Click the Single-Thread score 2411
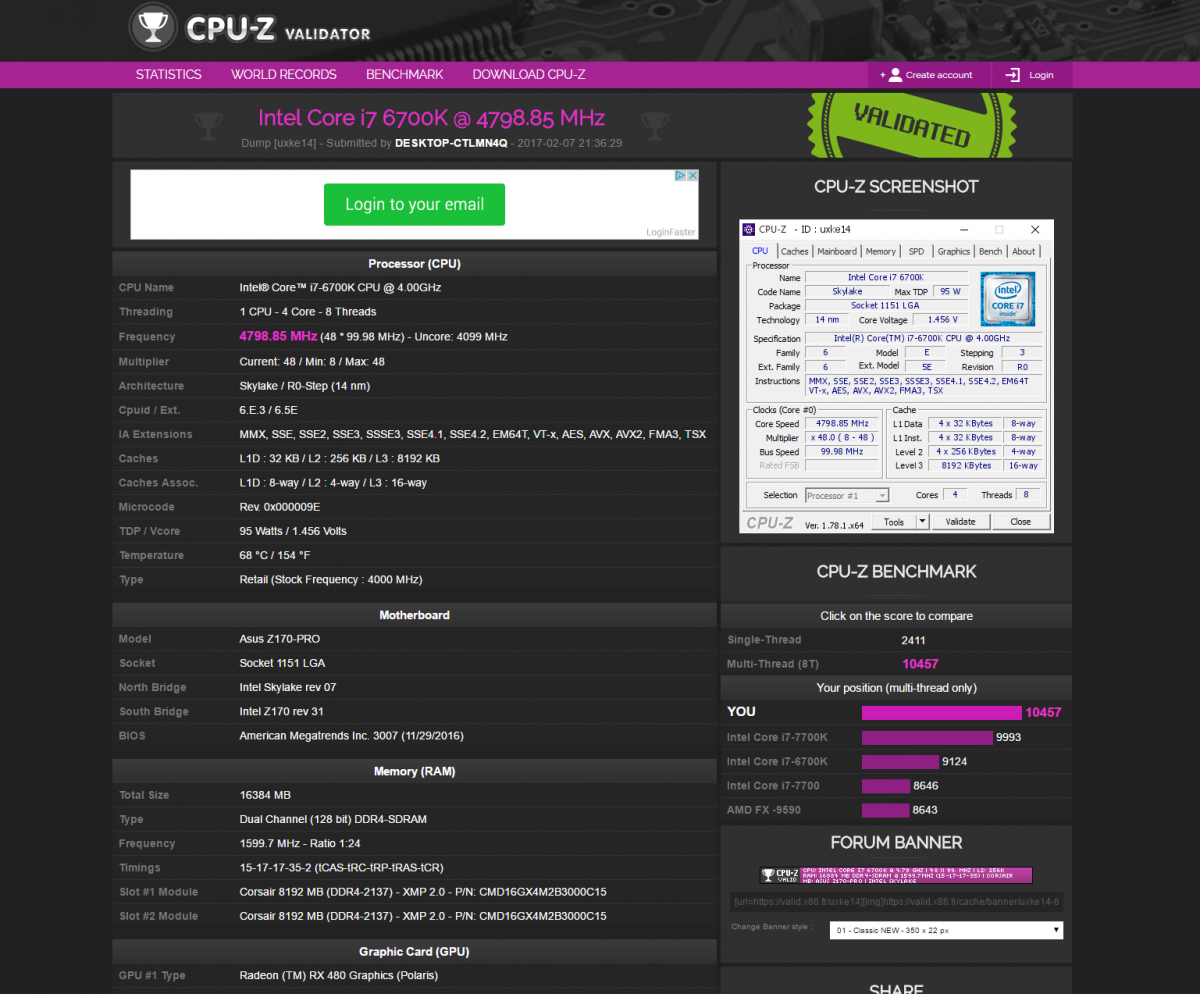 913,640
